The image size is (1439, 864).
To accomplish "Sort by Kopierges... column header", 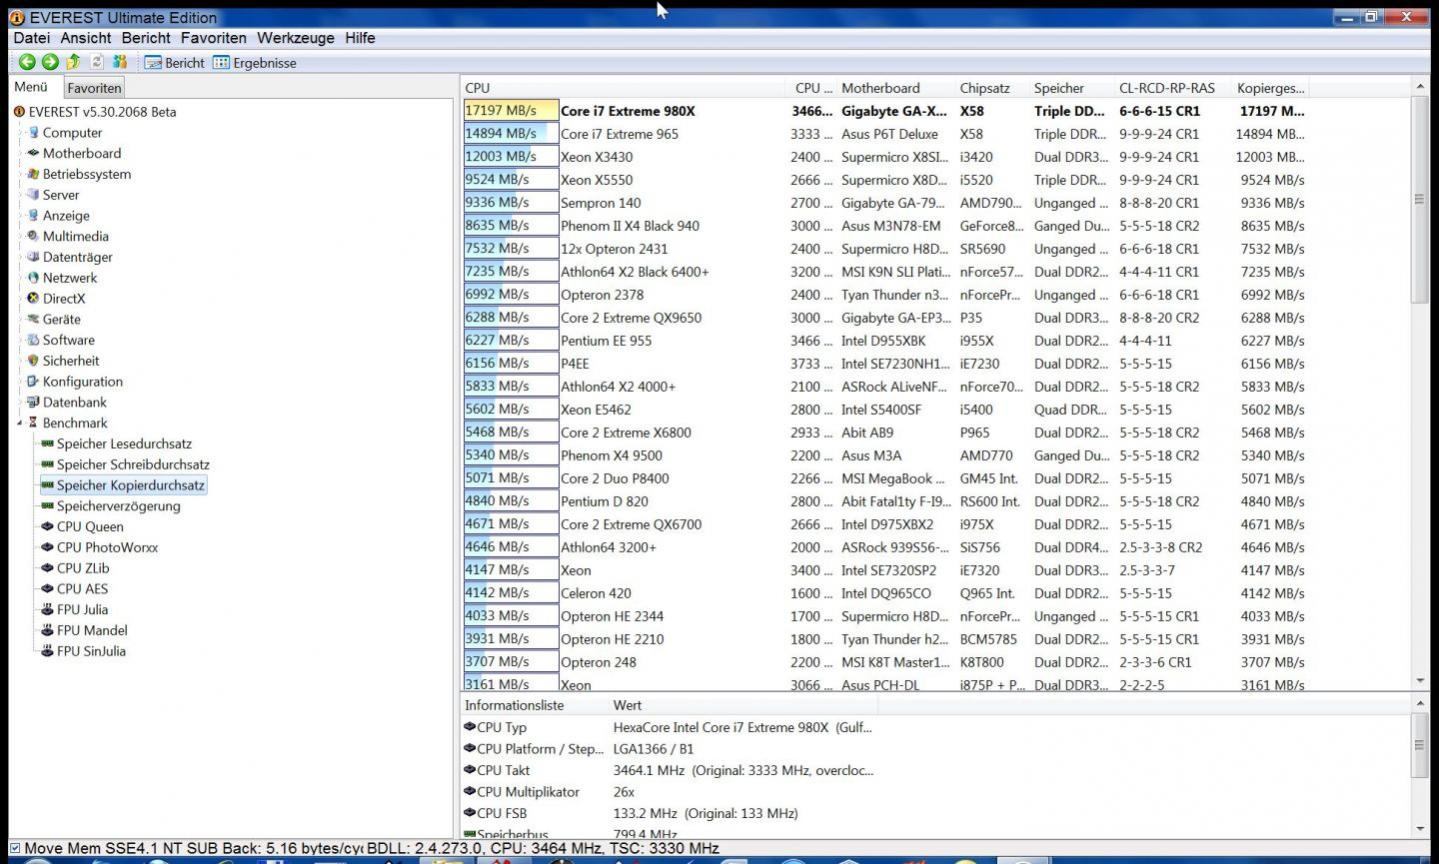I will coord(1270,88).
